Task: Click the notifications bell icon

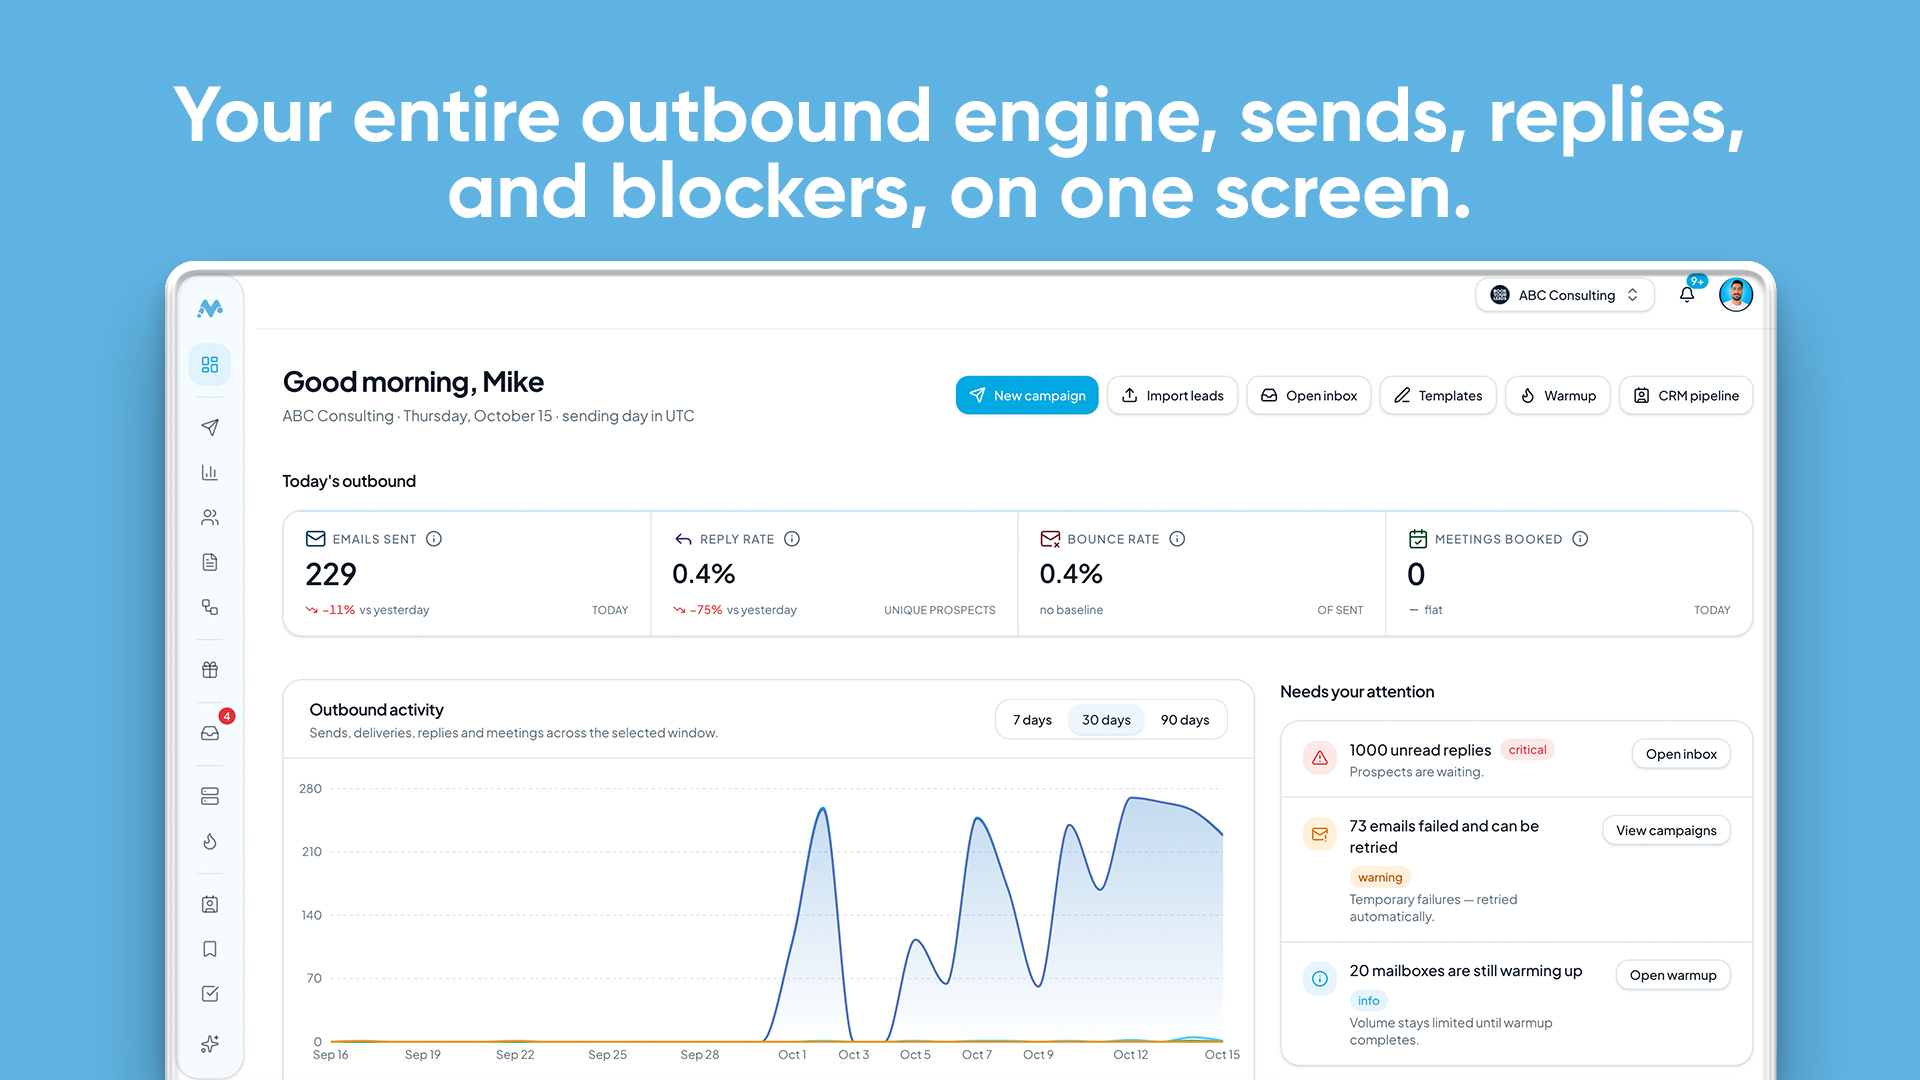Action: pyautogui.click(x=1687, y=294)
